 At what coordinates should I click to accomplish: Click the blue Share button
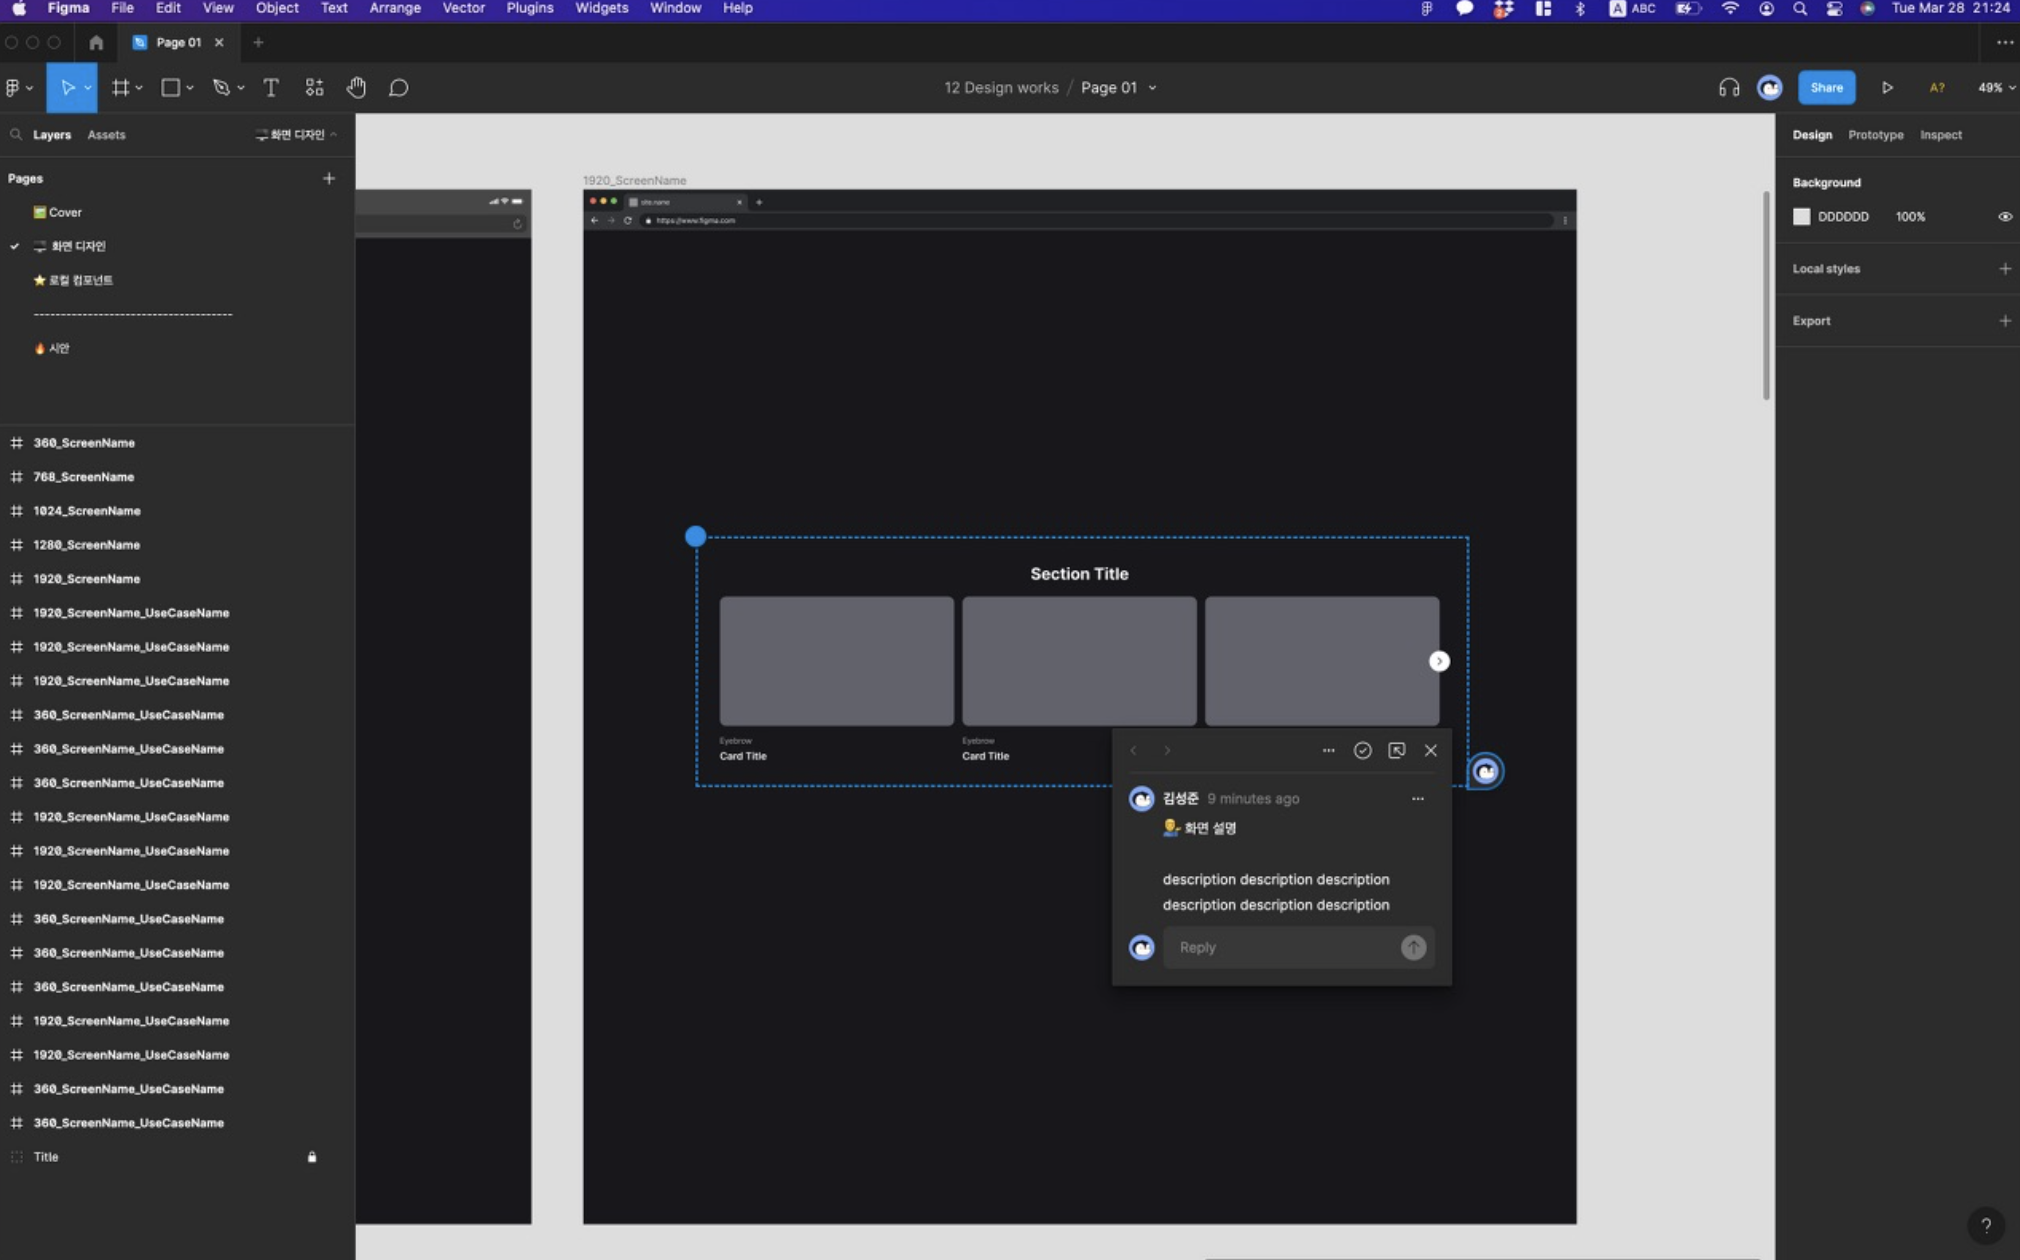coord(1826,88)
